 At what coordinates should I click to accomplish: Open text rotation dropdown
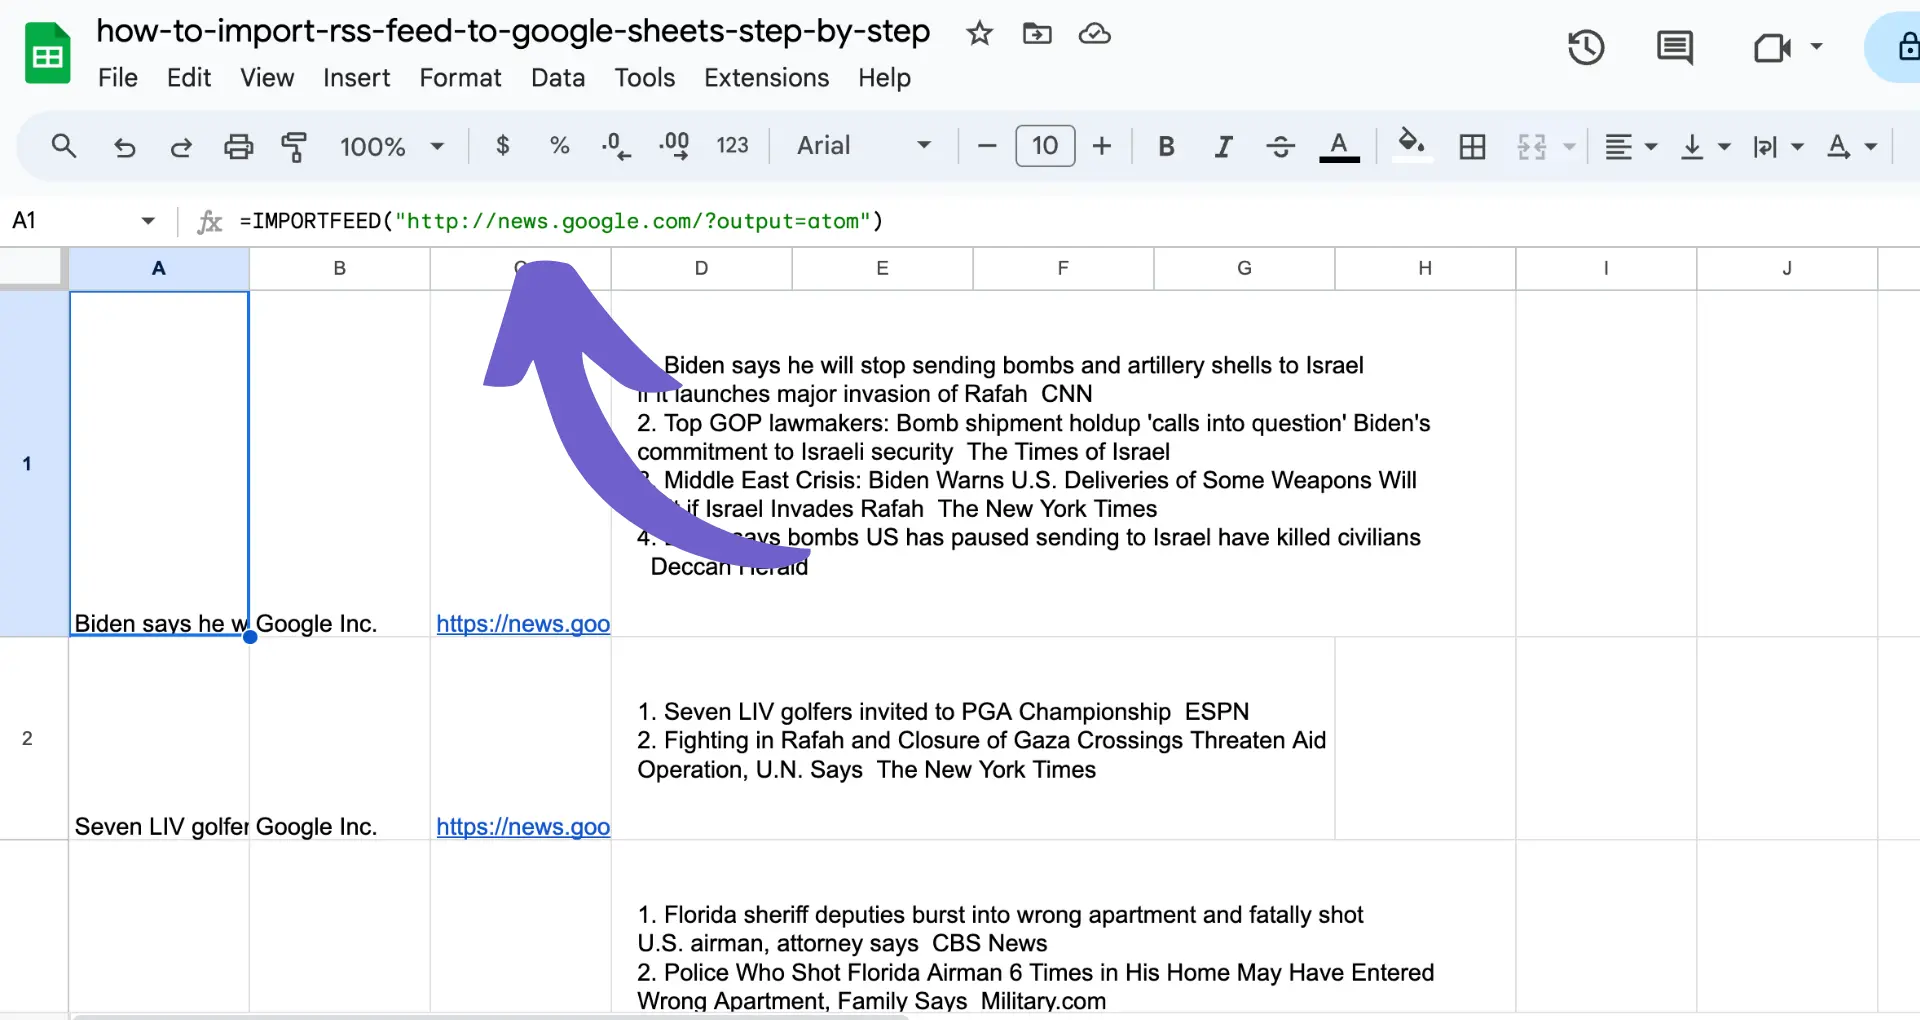[1852, 147]
